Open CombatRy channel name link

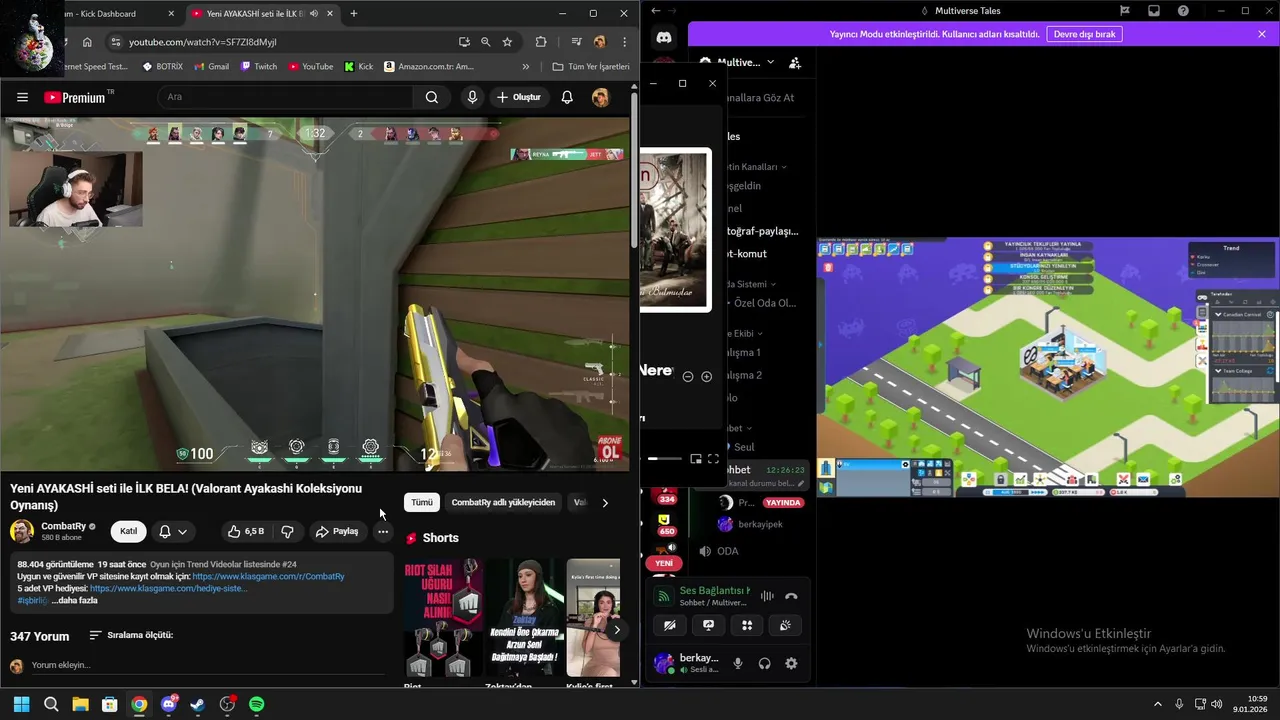tap(63, 526)
